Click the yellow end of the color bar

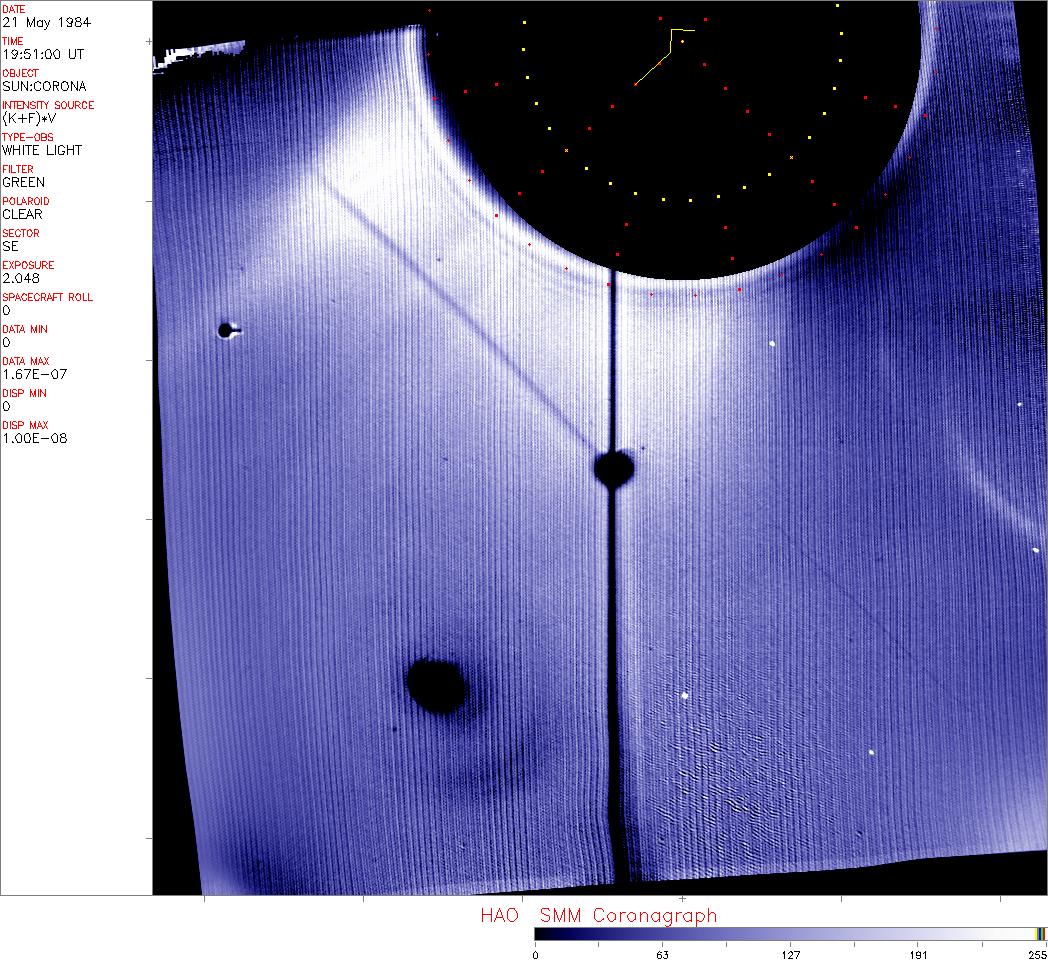(1040, 933)
